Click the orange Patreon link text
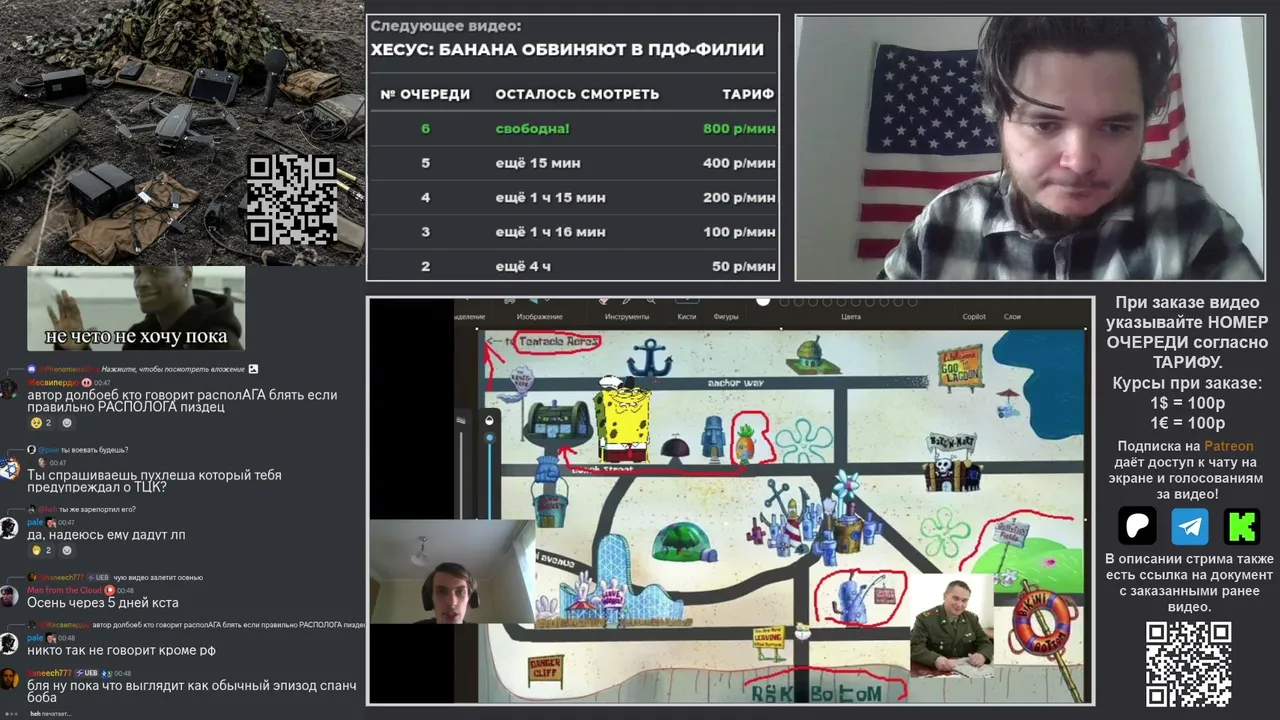The width and height of the screenshot is (1280, 720). tap(1228, 446)
